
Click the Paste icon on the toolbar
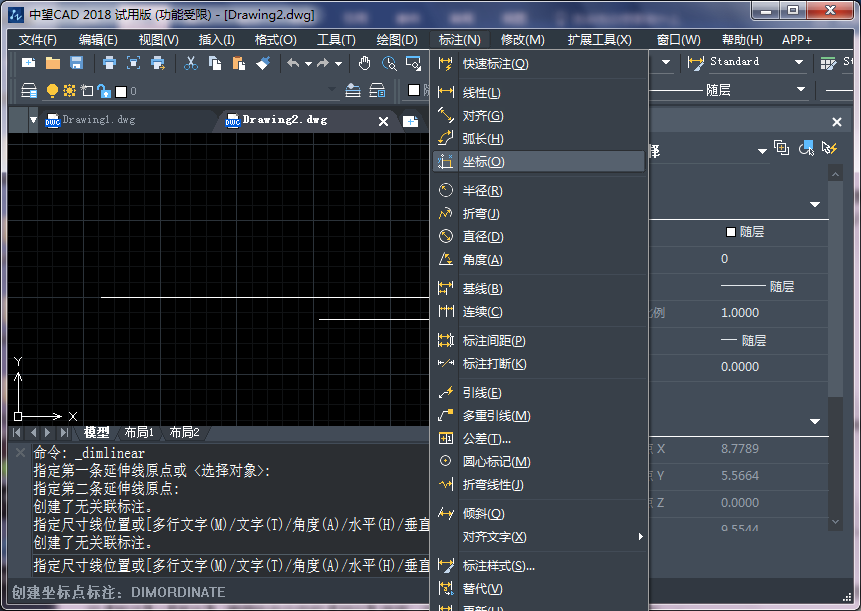click(237, 62)
